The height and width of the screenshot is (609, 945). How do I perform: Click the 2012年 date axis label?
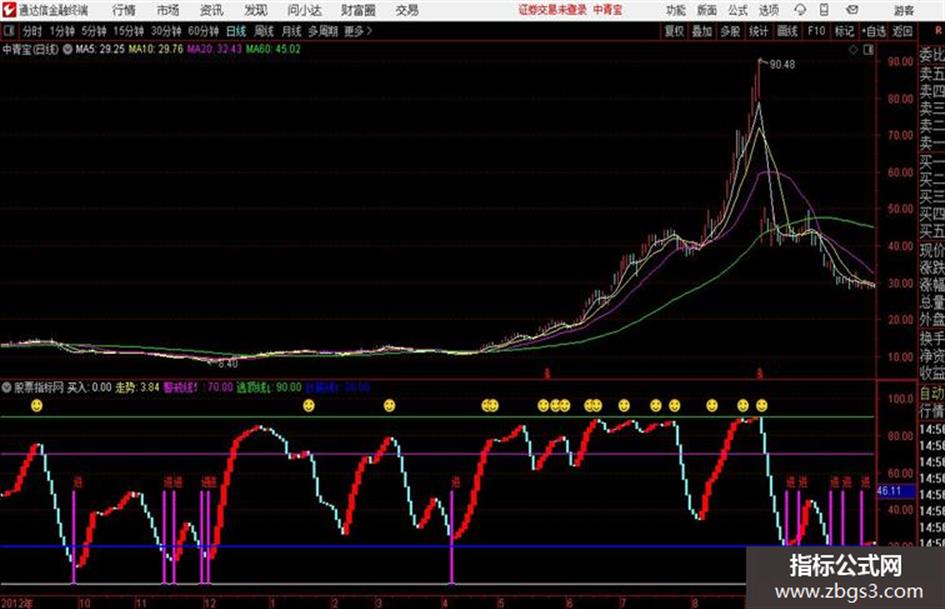coord(17,603)
